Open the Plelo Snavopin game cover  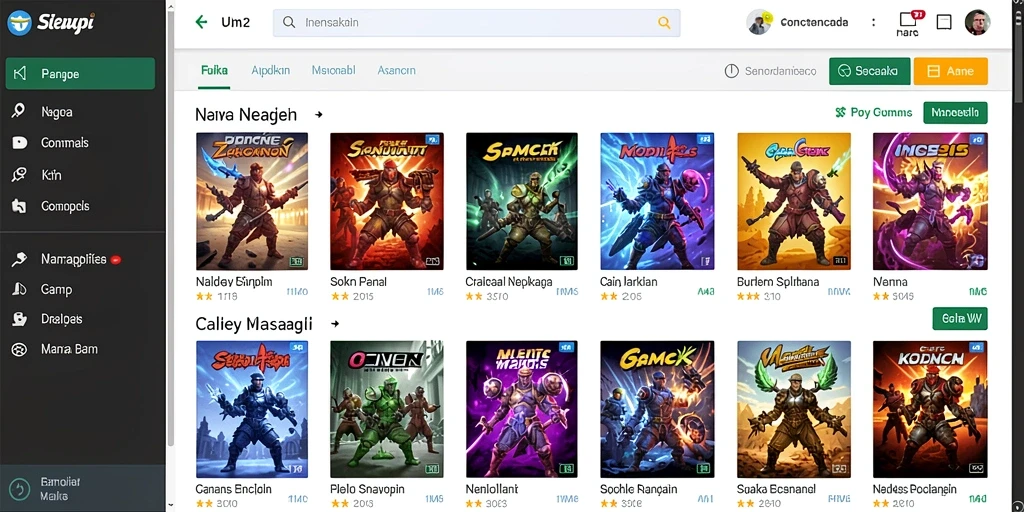pos(387,409)
